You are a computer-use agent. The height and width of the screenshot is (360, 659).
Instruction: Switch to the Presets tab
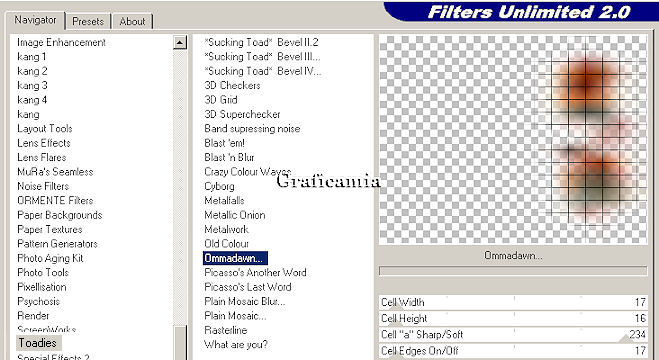click(x=88, y=21)
